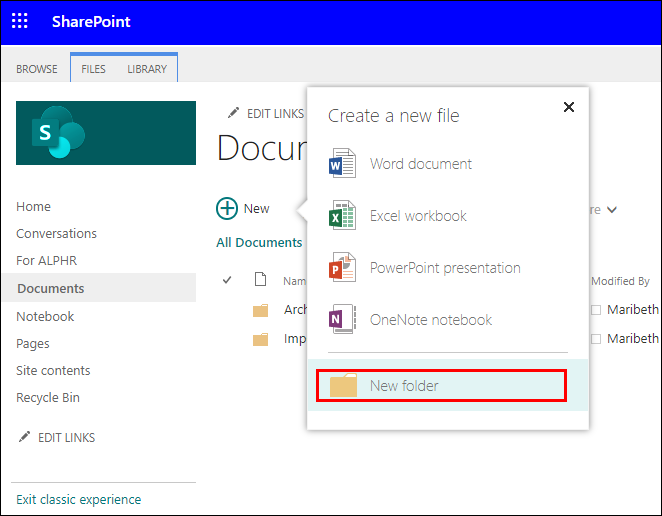
Task: Click the Word document icon
Action: coord(343,164)
